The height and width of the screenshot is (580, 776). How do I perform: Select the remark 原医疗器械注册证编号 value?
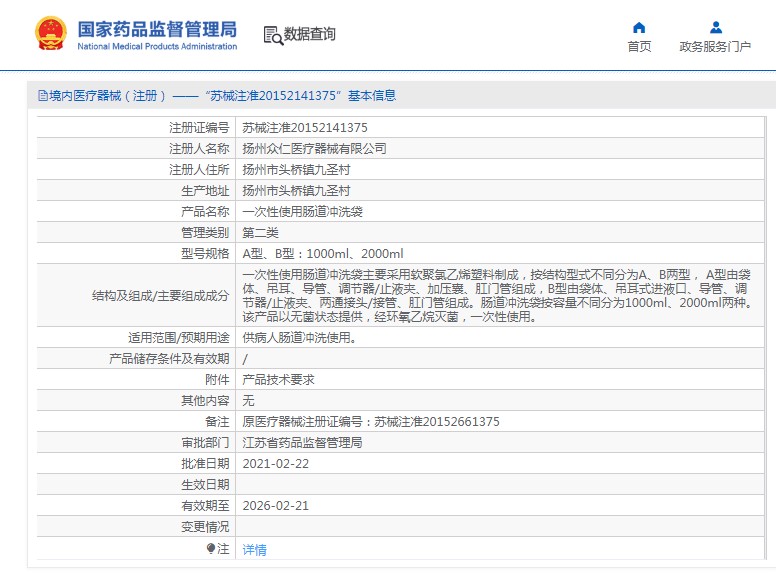coord(371,422)
